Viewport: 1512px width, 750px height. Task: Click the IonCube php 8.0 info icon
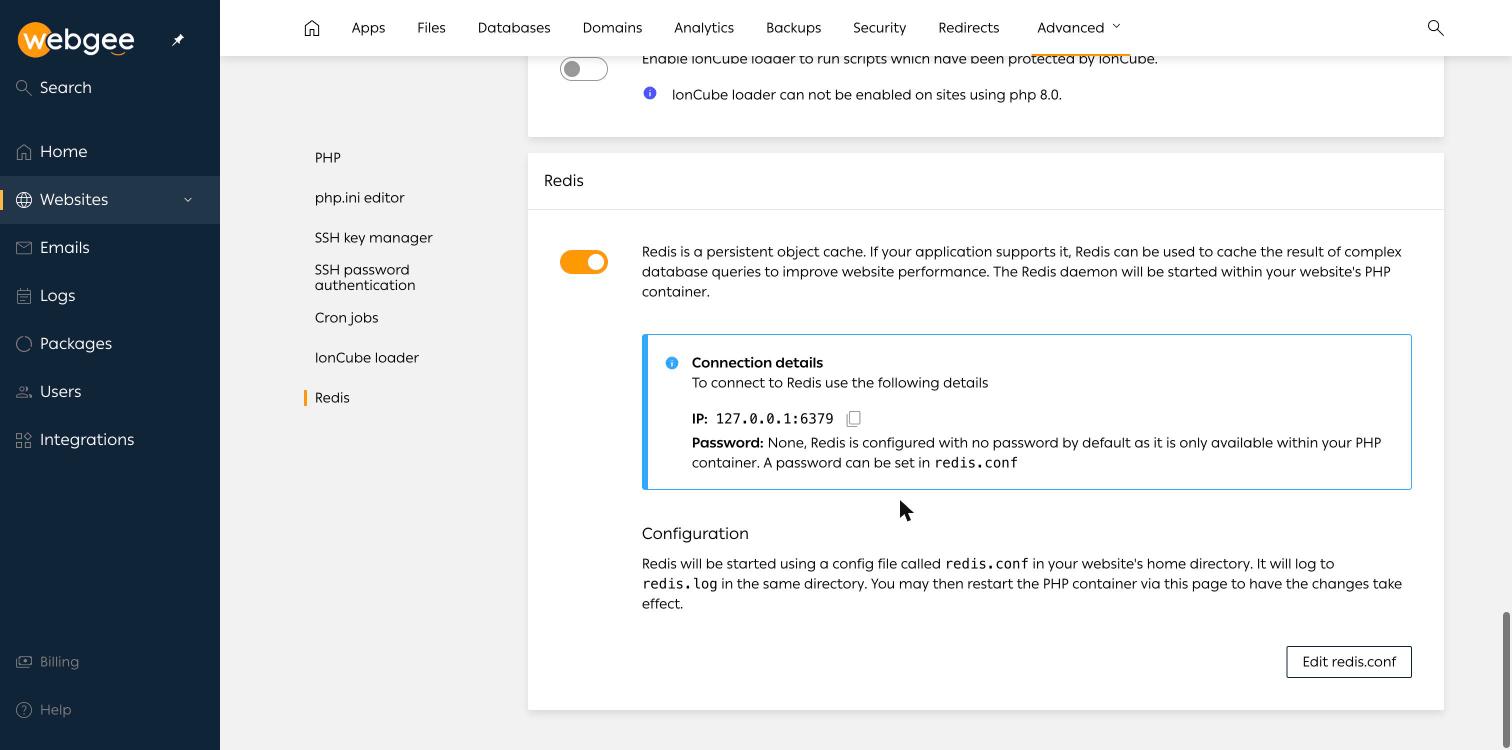pyautogui.click(x=650, y=93)
